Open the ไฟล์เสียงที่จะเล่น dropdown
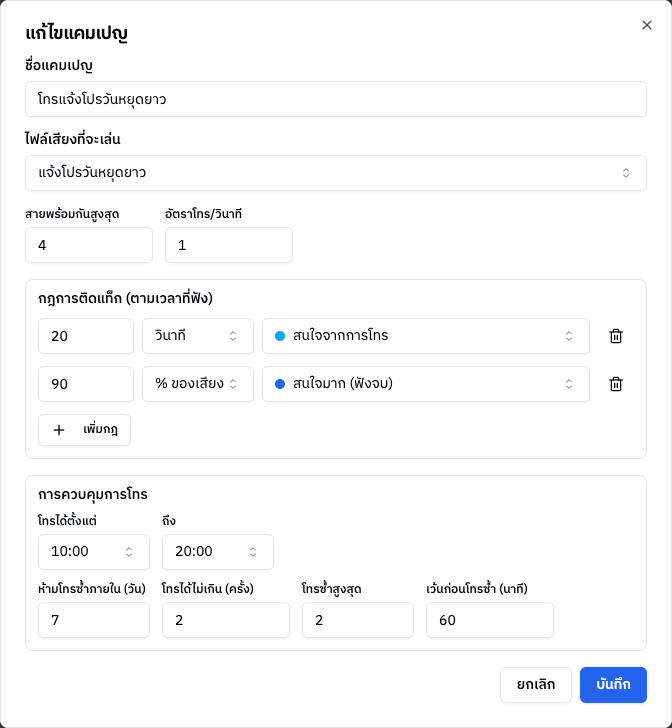 tap(336, 173)
